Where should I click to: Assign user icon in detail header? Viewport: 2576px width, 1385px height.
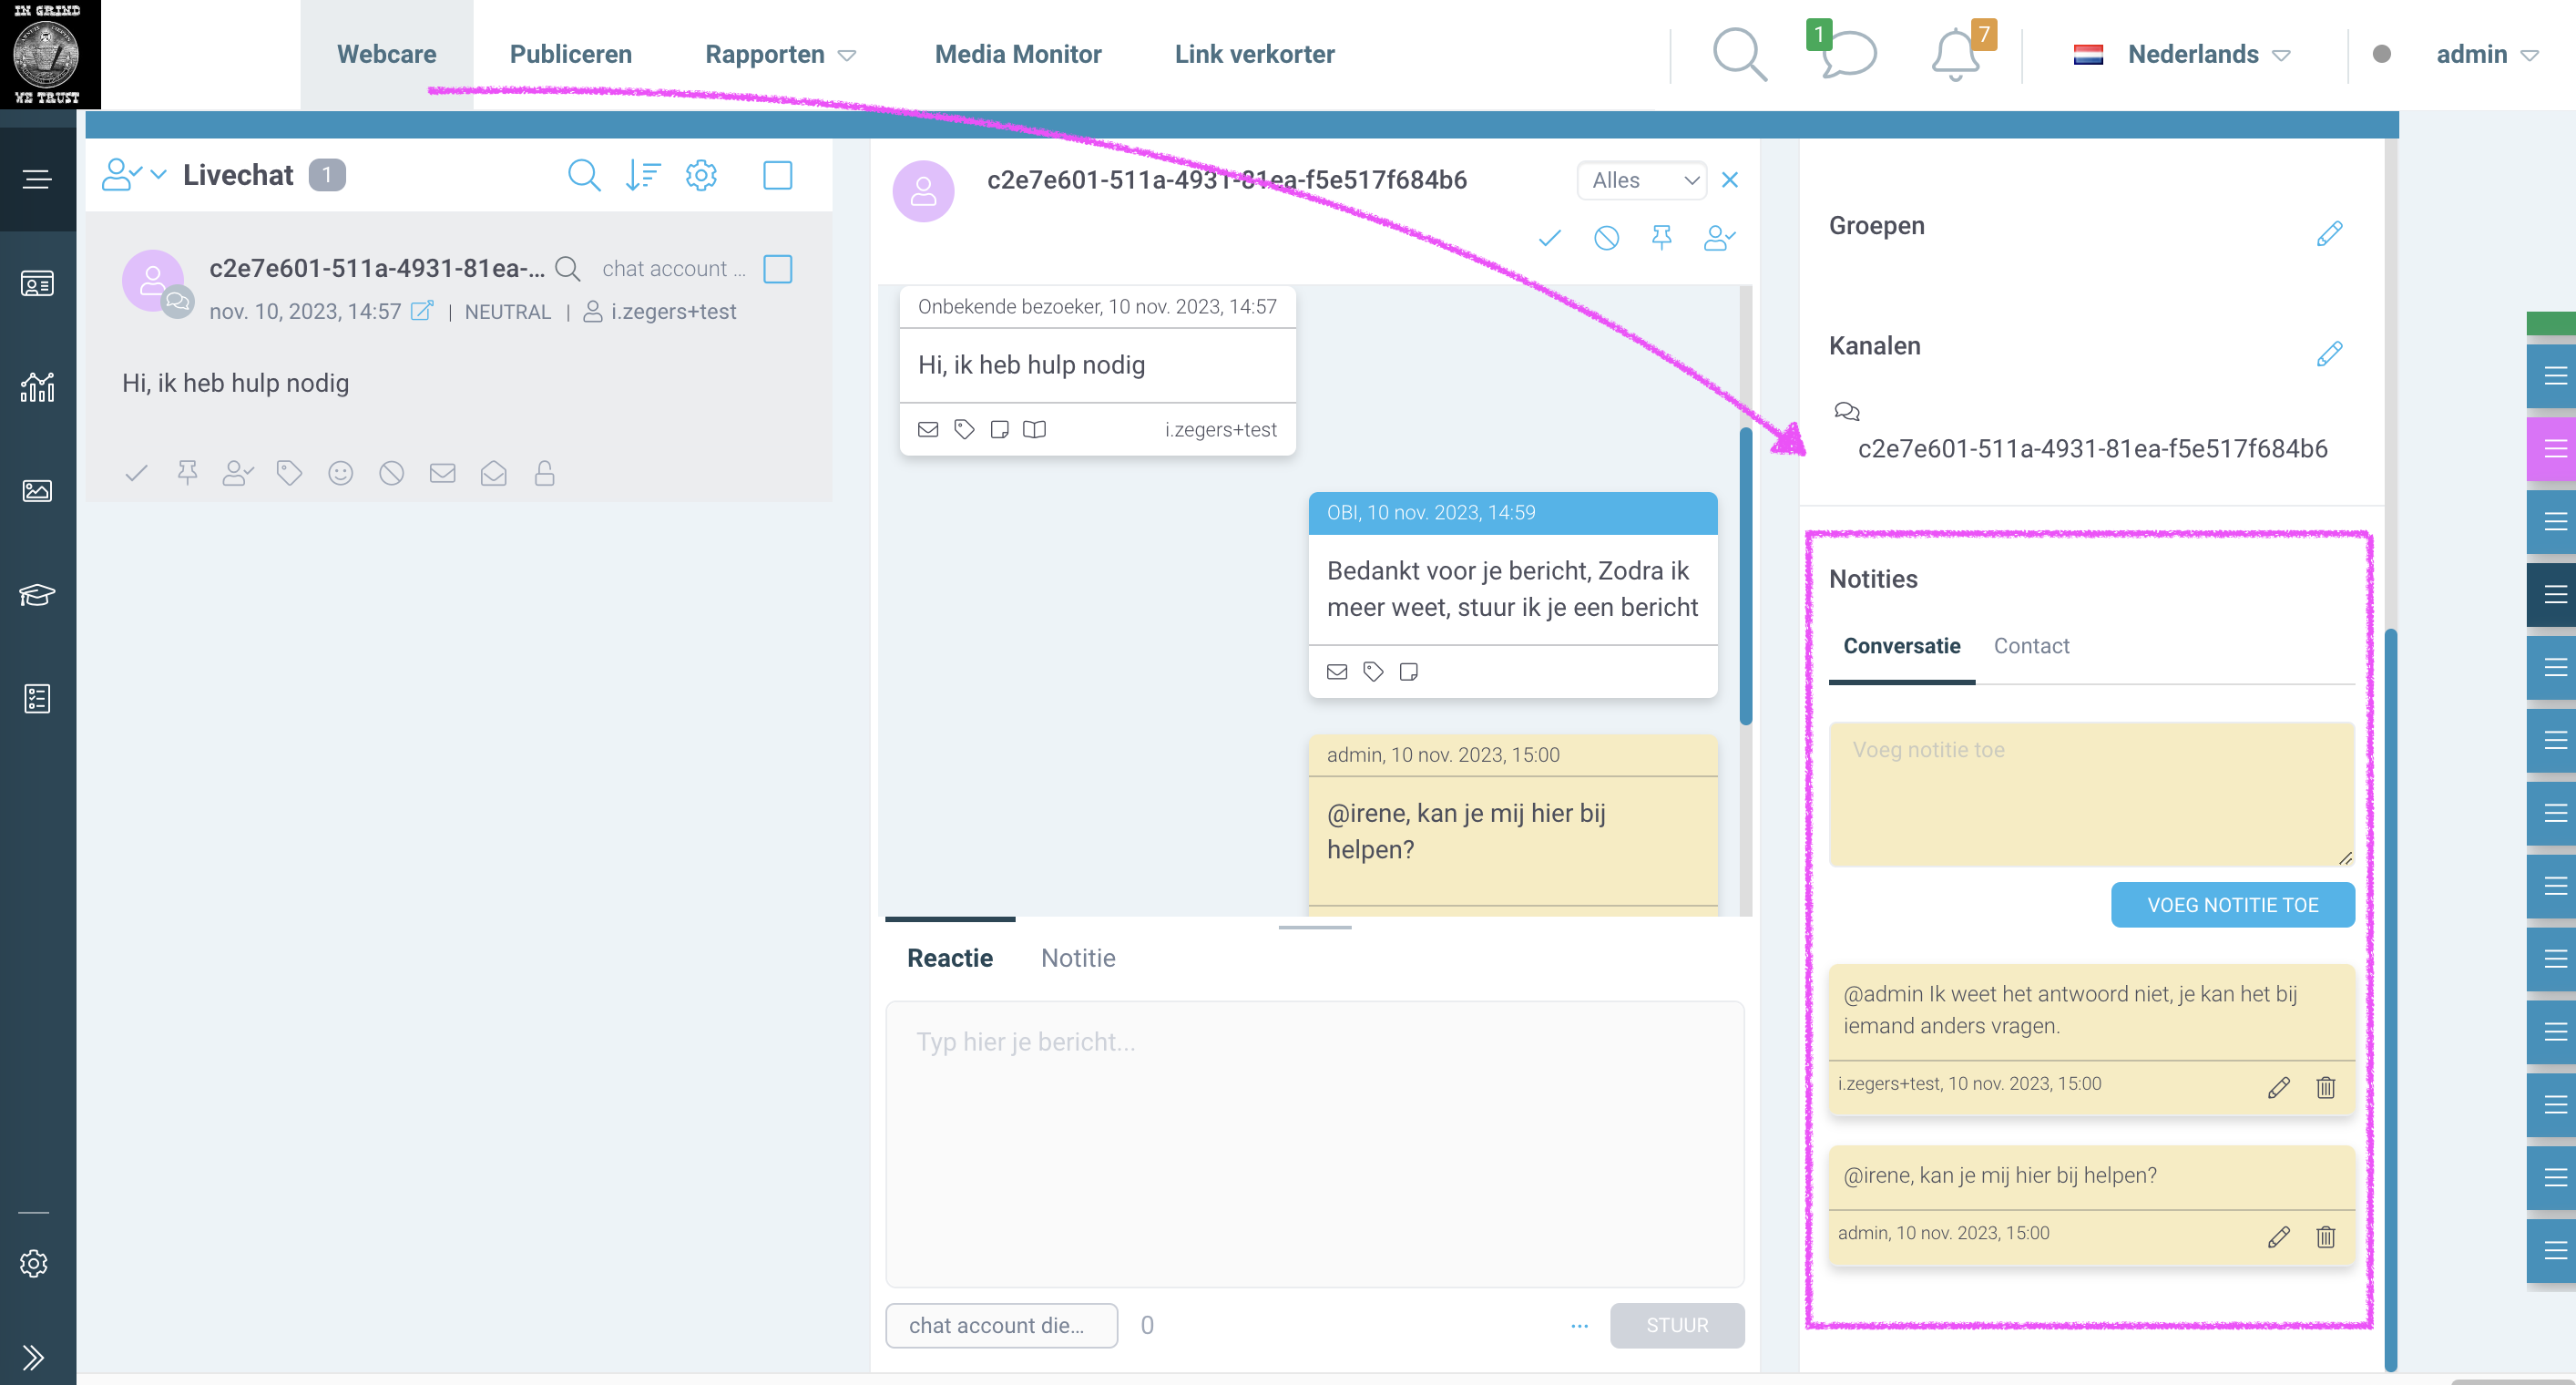[1719, 238]
